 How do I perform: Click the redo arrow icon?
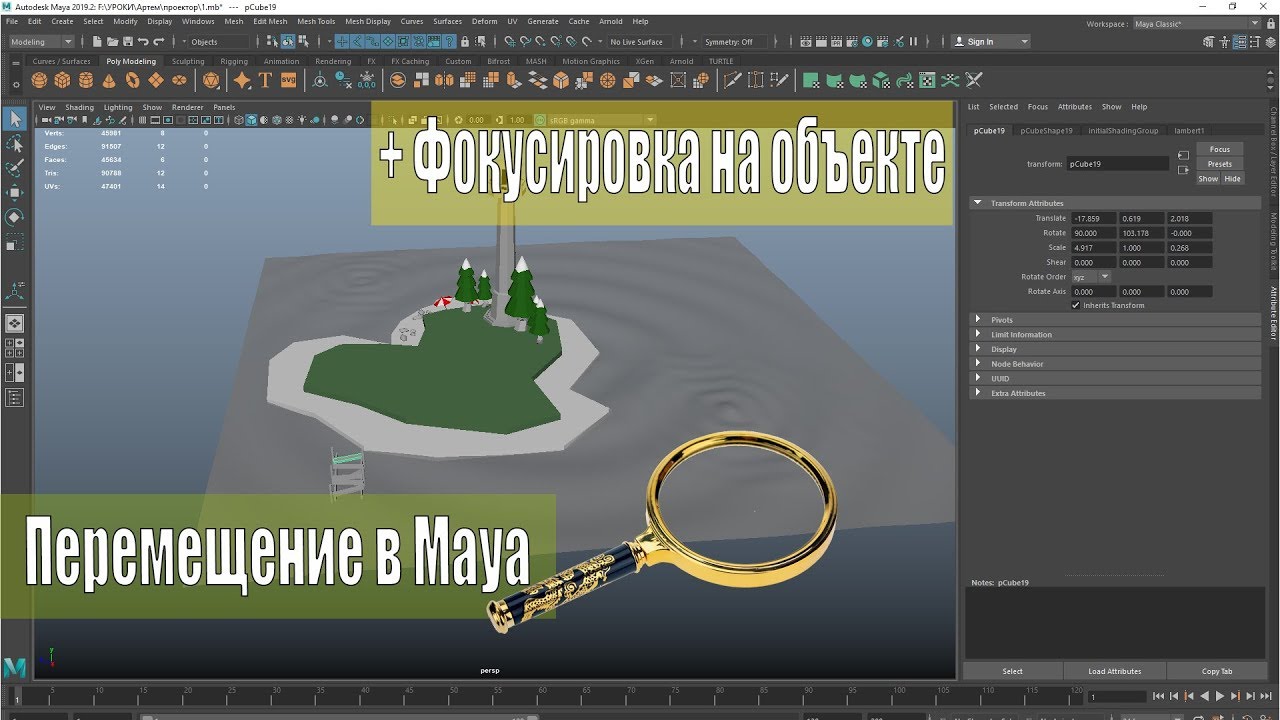point(159,42)
